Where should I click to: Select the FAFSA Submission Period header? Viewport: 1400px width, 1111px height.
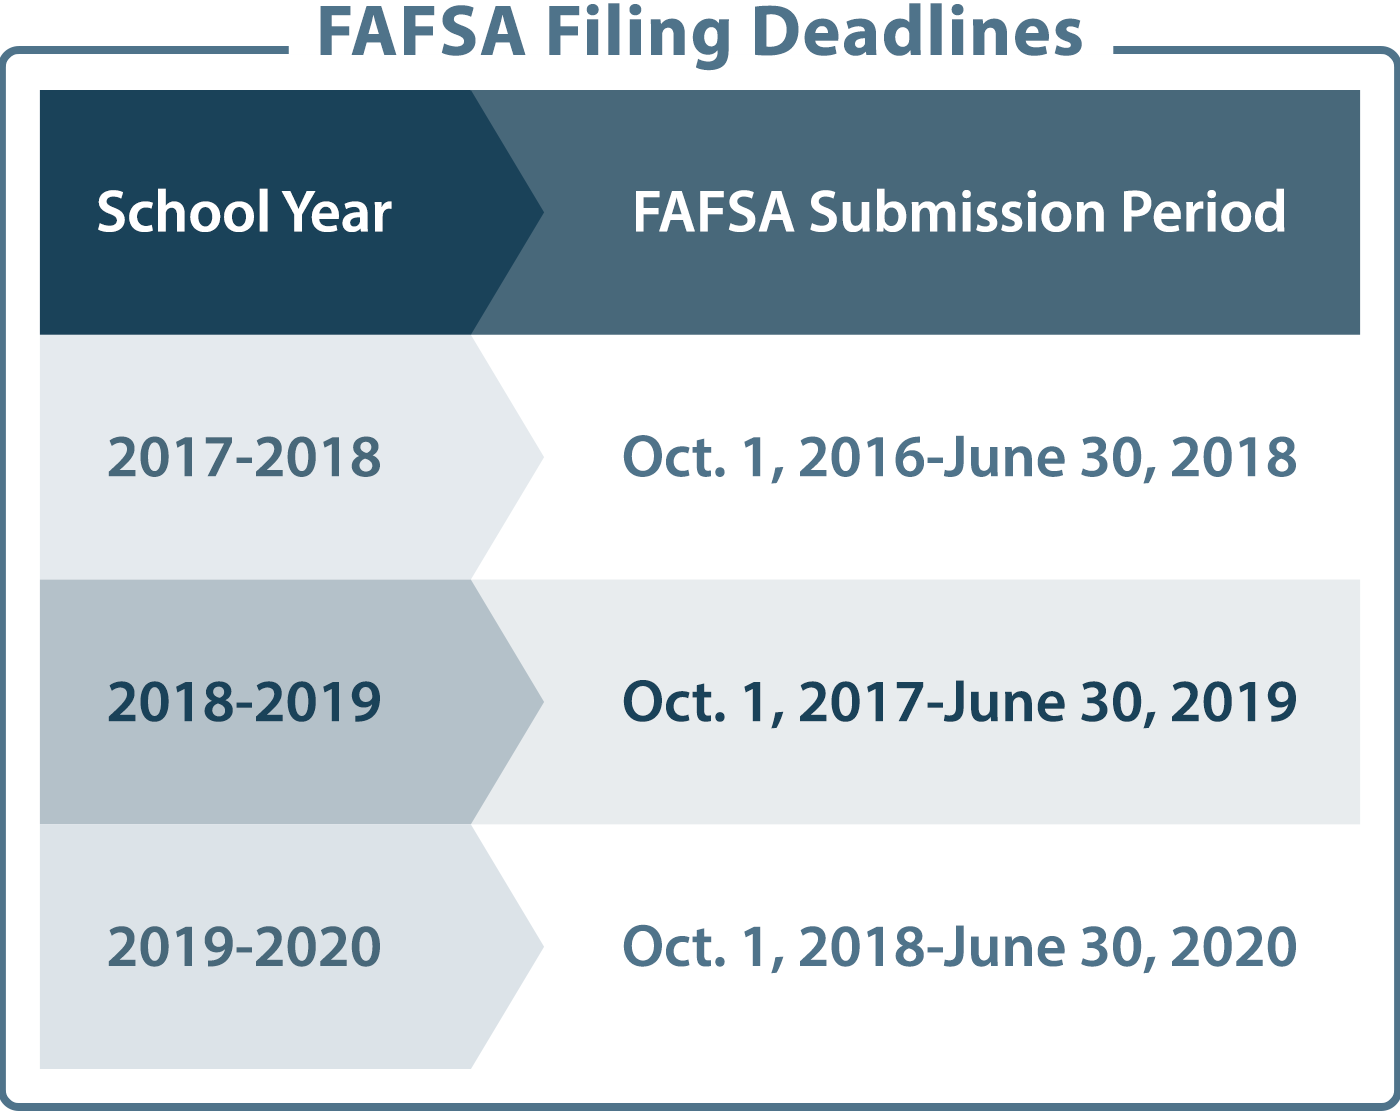[x=959, y=212]
